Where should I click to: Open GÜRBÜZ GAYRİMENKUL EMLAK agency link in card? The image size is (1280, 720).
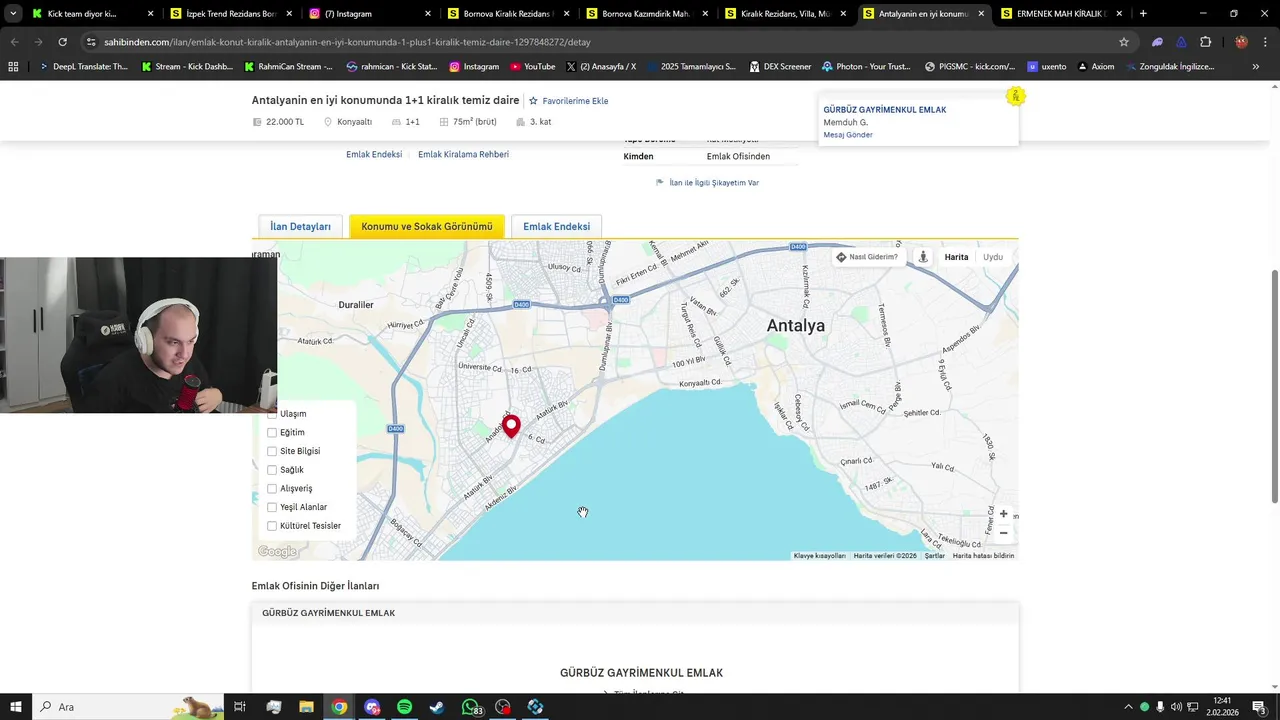pyautogui.click(x=884, y=110)
